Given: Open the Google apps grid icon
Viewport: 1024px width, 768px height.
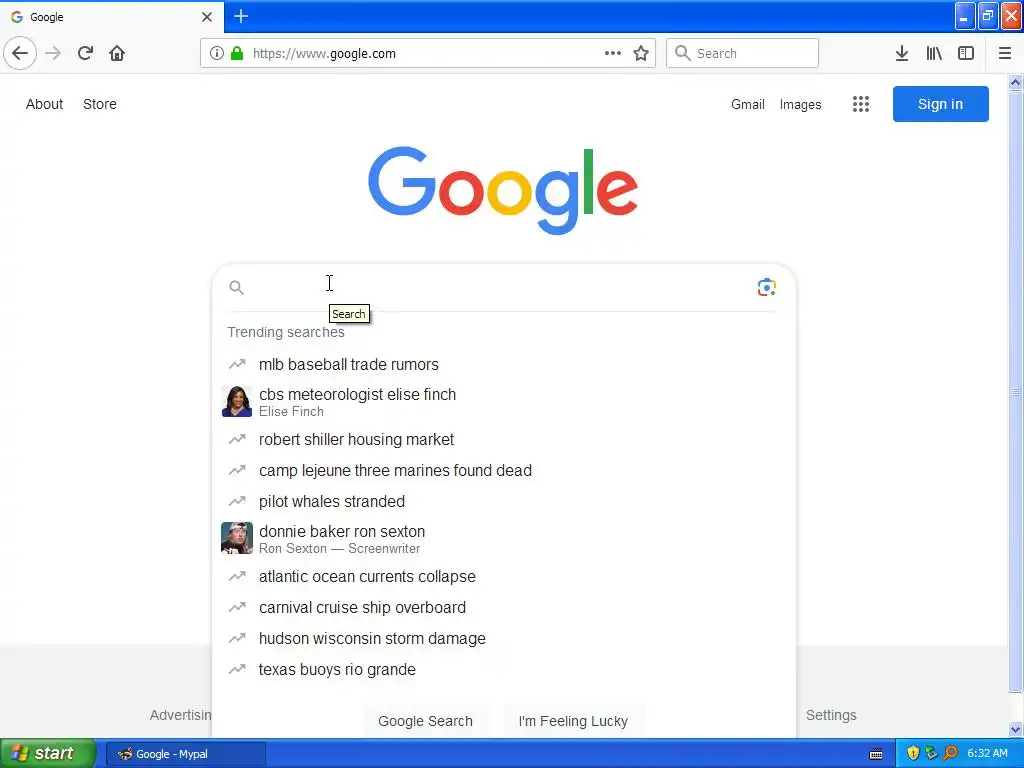Looking at the screenshot, I should (861, 104).
